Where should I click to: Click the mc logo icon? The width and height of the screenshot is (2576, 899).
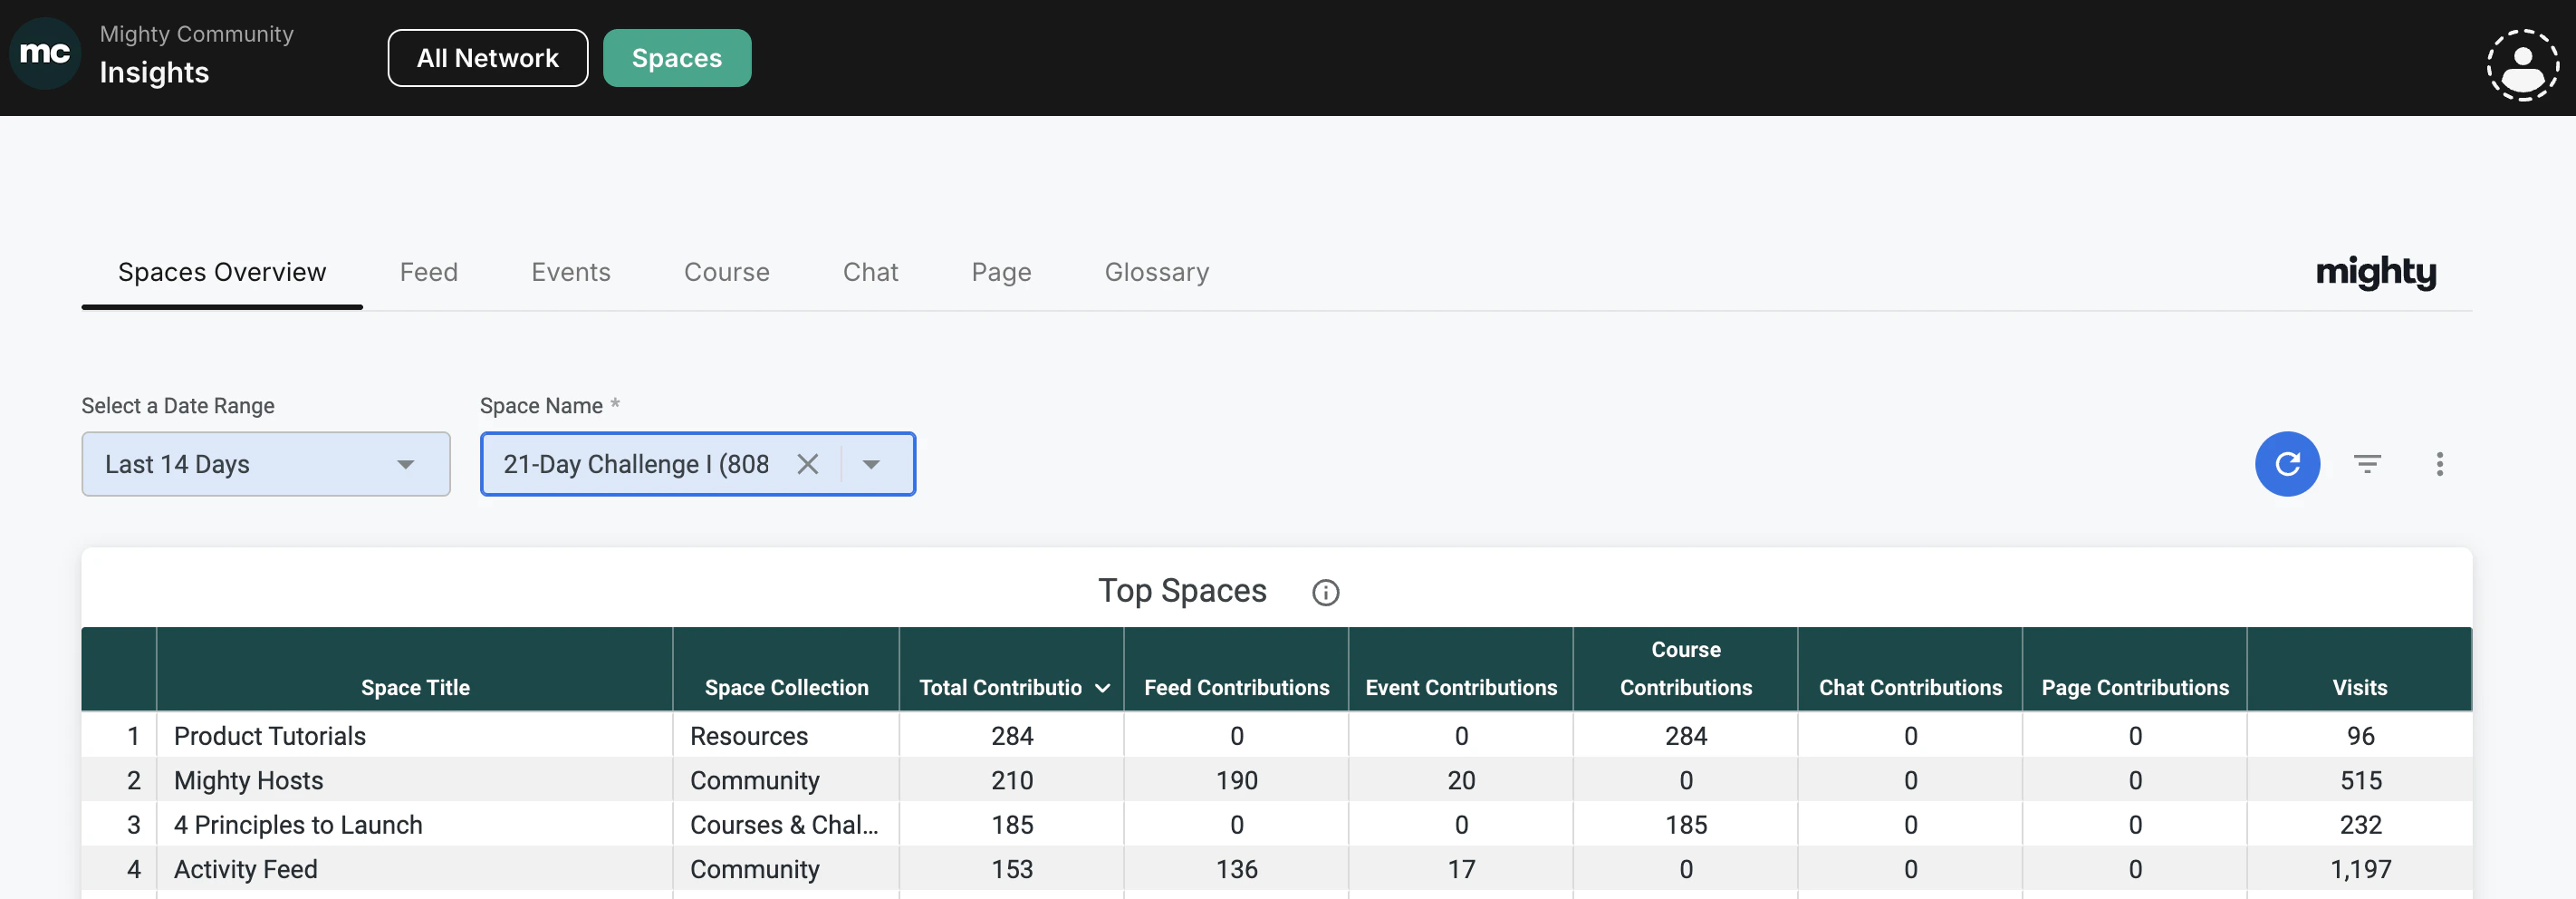[x=45, y=54]
